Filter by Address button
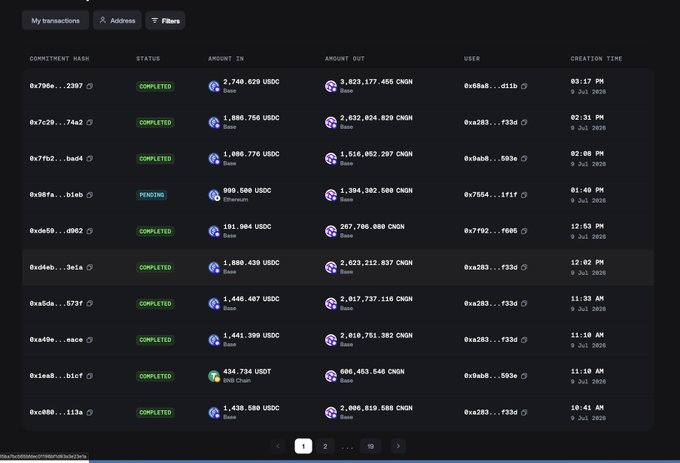Screen dimensions: 680x463 click(x=117, y=20)
